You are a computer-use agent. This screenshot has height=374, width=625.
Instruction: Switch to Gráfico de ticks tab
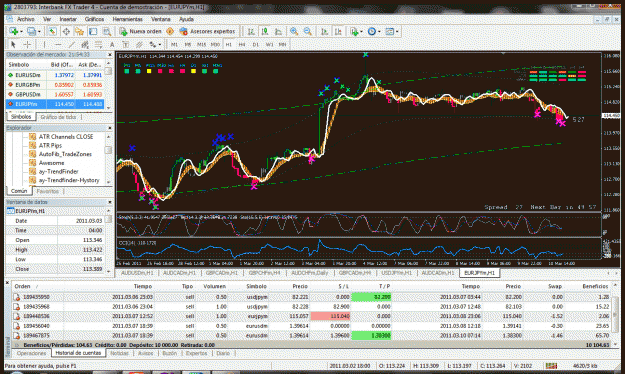pyautogui.click(x=58, y=117)
